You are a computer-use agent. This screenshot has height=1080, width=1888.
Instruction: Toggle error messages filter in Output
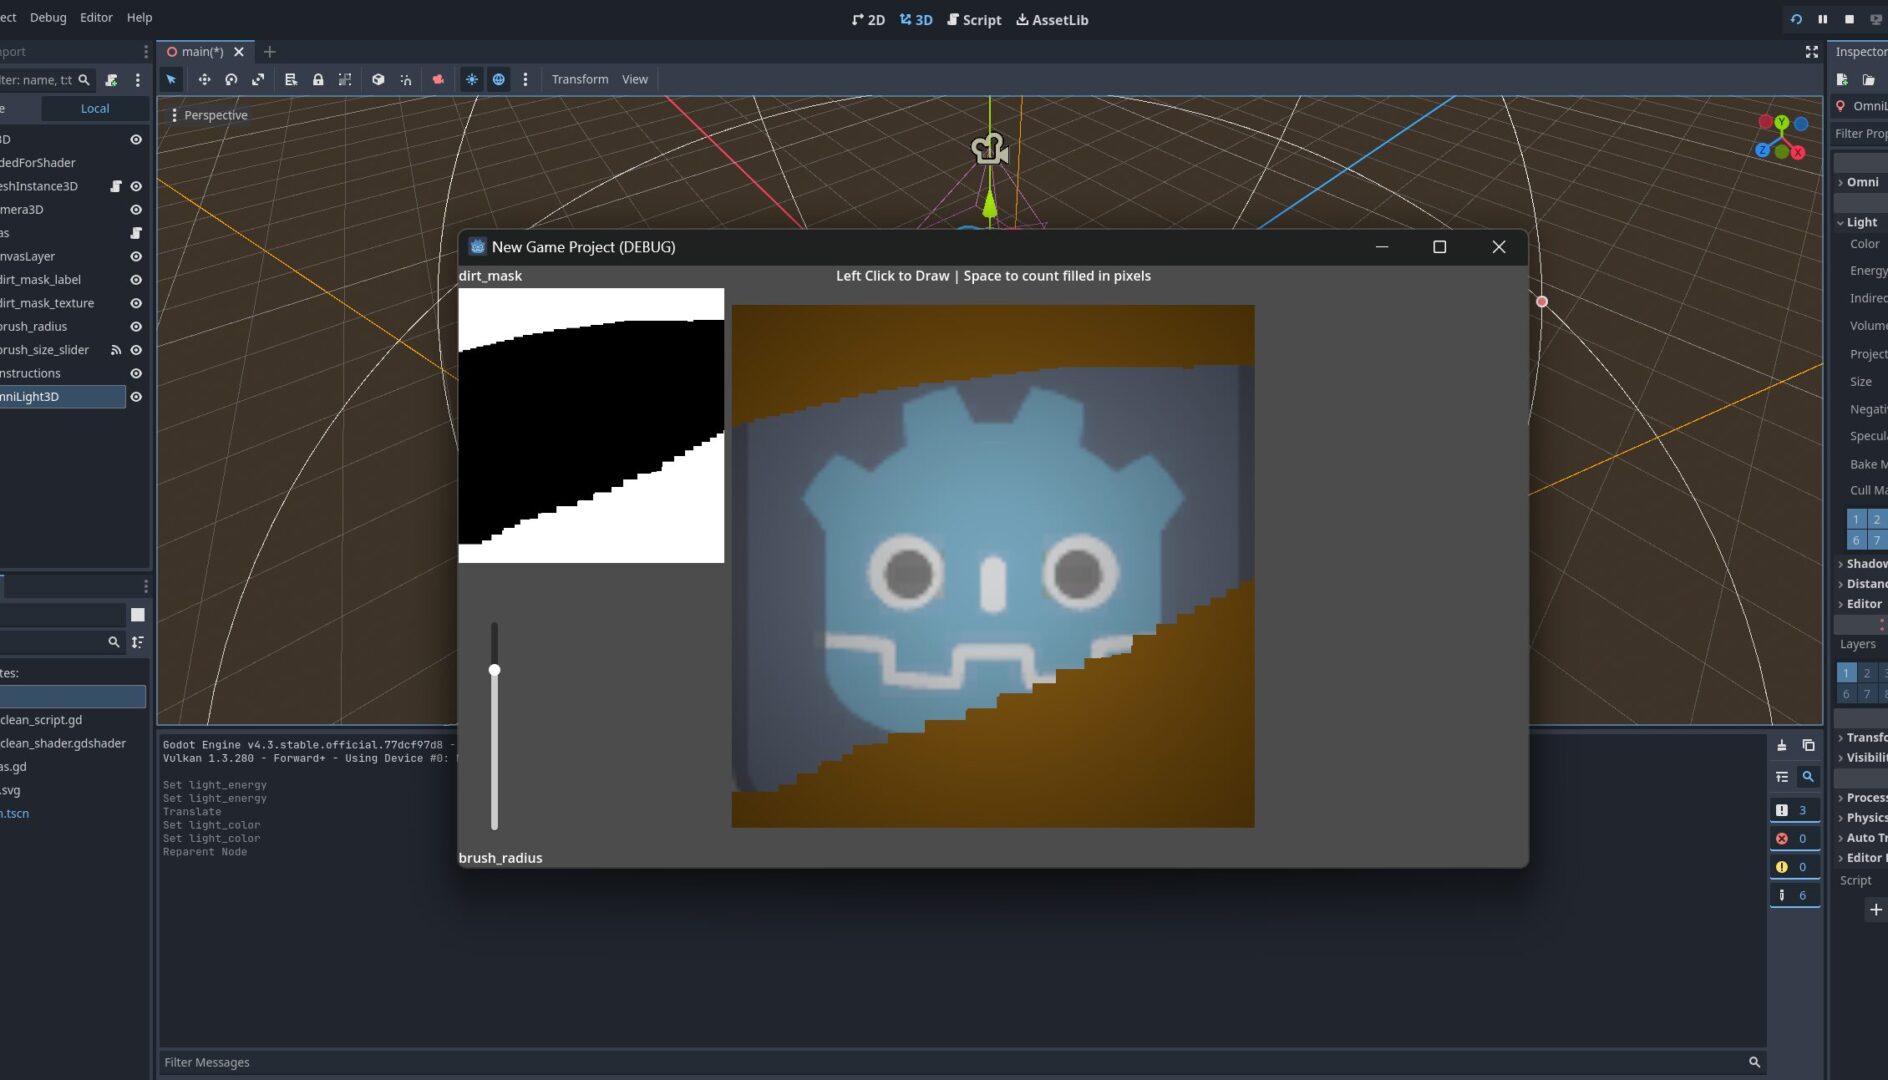click(1794, 839)
